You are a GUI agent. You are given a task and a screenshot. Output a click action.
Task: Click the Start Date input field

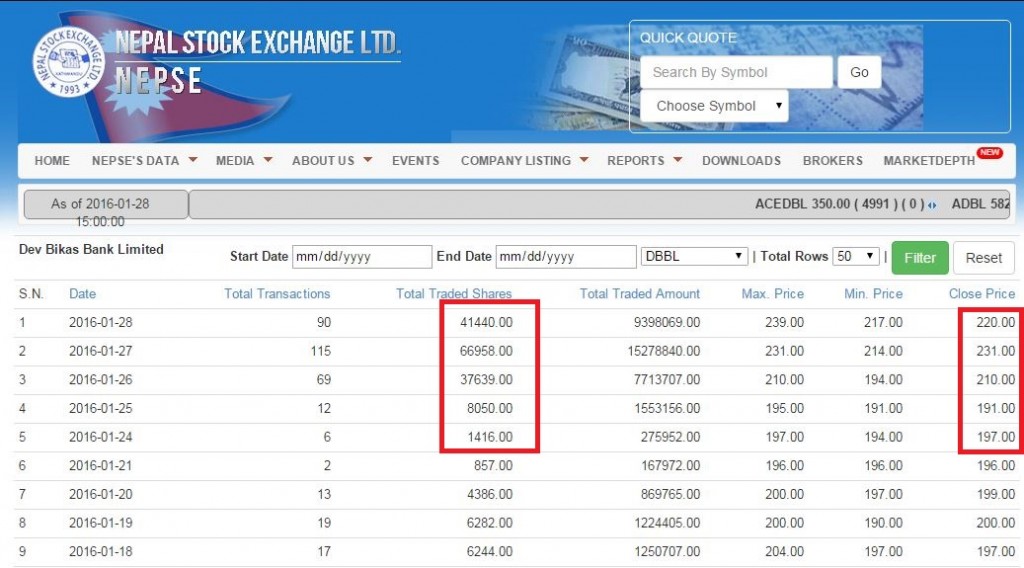tap(361, 257)
